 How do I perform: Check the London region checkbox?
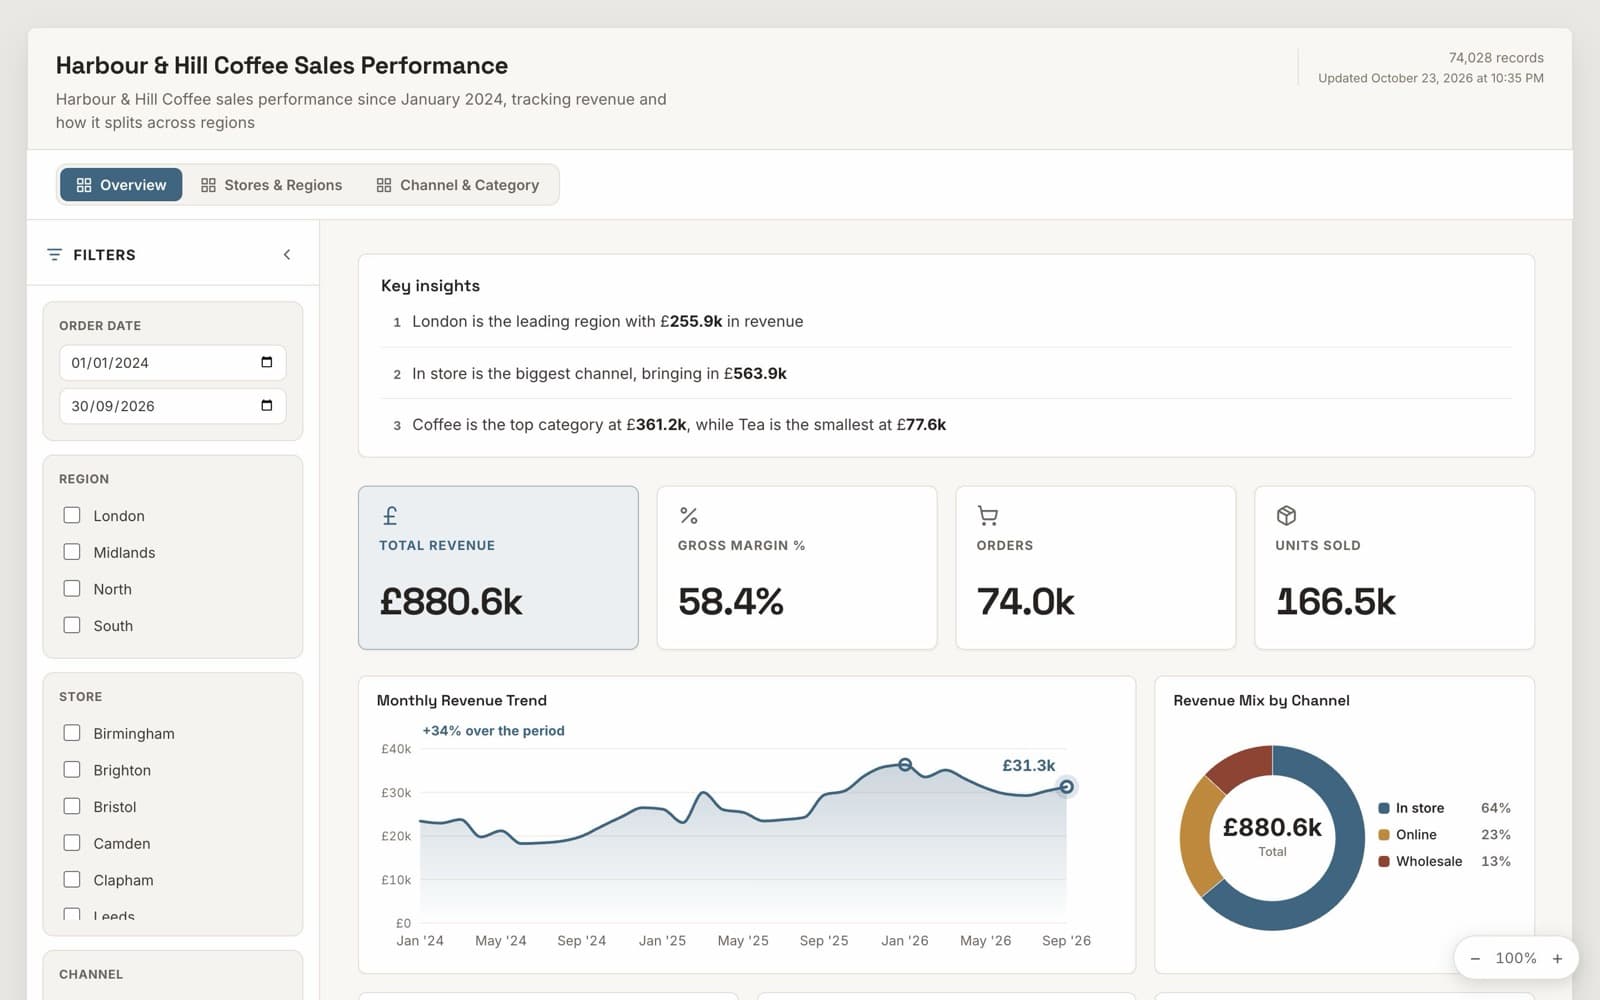tap(72, 515)
